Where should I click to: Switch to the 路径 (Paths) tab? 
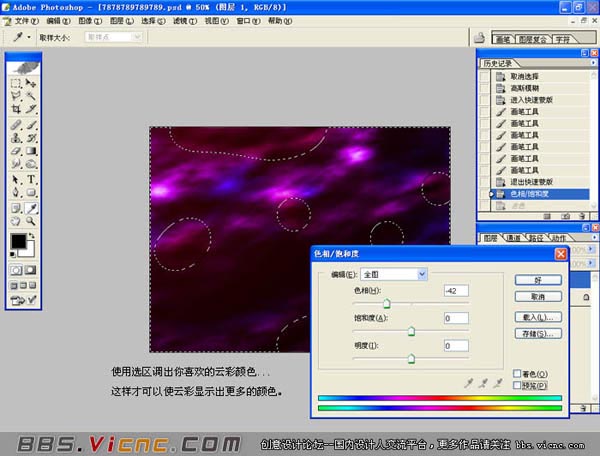(x=536, y=238)
